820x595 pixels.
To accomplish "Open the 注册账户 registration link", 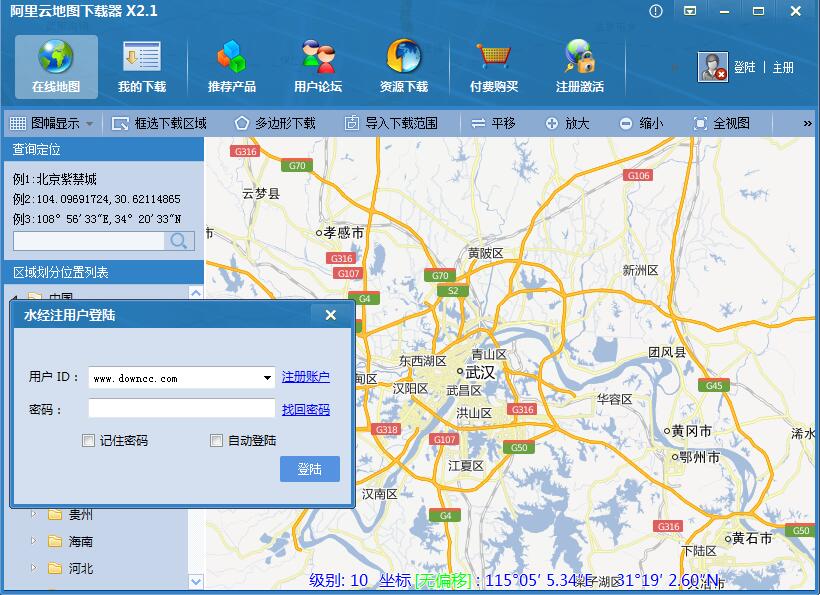I will [307, 377].
